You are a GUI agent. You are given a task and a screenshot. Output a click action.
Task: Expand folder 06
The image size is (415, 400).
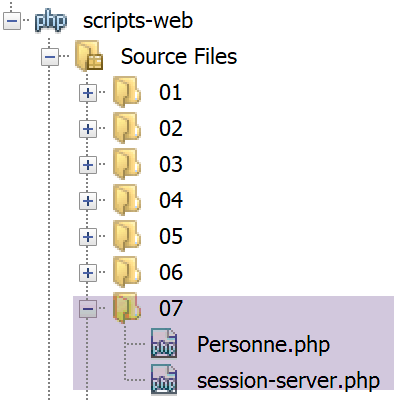[88, 273]
